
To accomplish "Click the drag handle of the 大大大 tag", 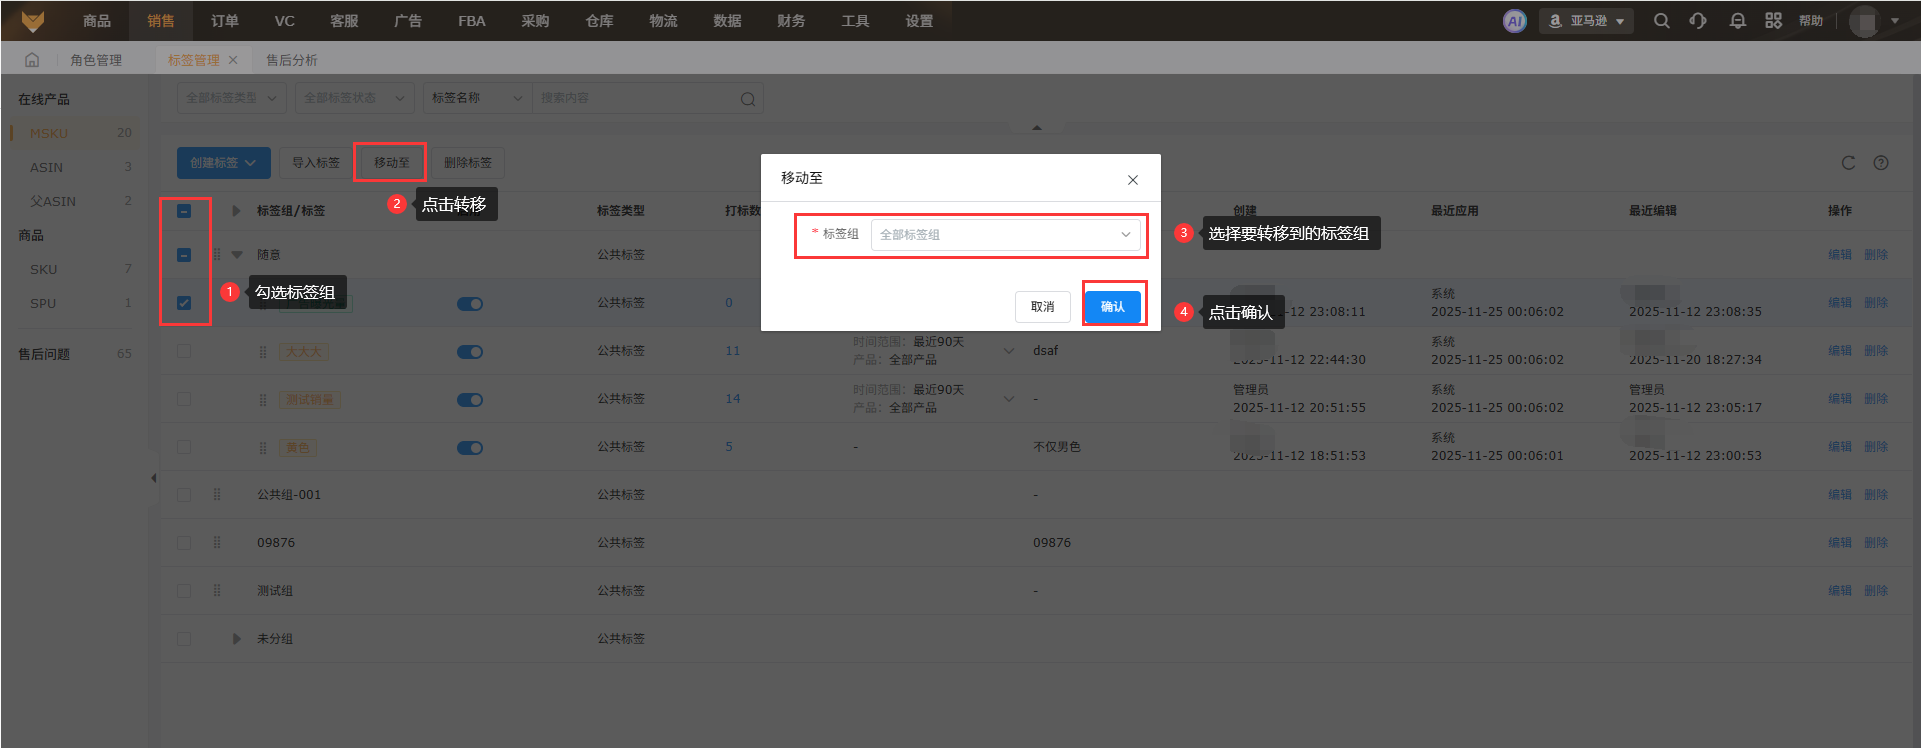I will 263,352.
